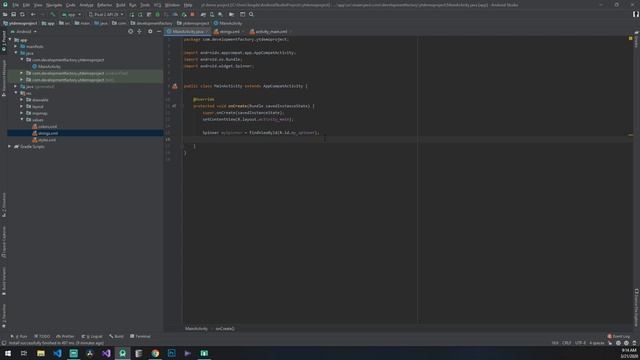The width and height of the screenshot is (640, 360).
Task: Click the warning icon beside MainActivity class line
Action: [175, 86]
